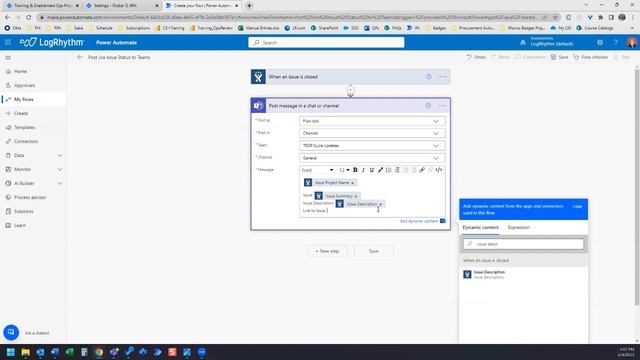Collapse the left navigation hamburger menu
Viewport: 640px width, 360px height.
click(8, 58)
